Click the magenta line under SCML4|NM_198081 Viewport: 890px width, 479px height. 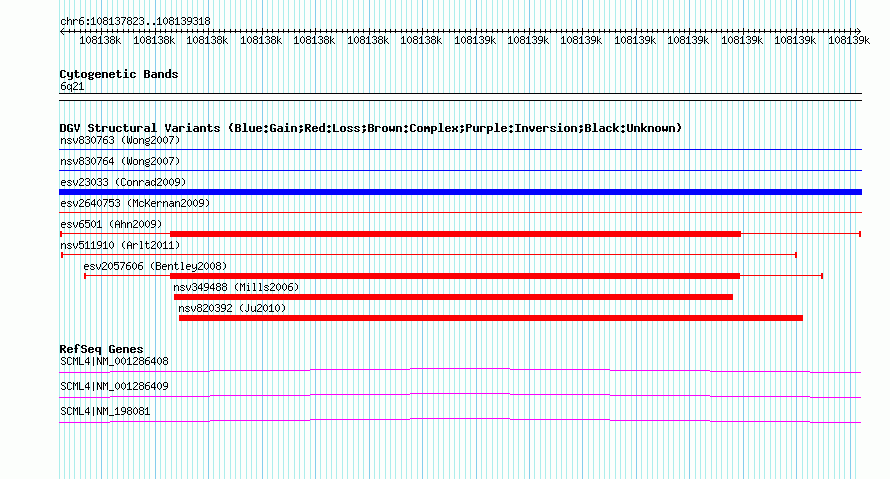click(460, 419)
